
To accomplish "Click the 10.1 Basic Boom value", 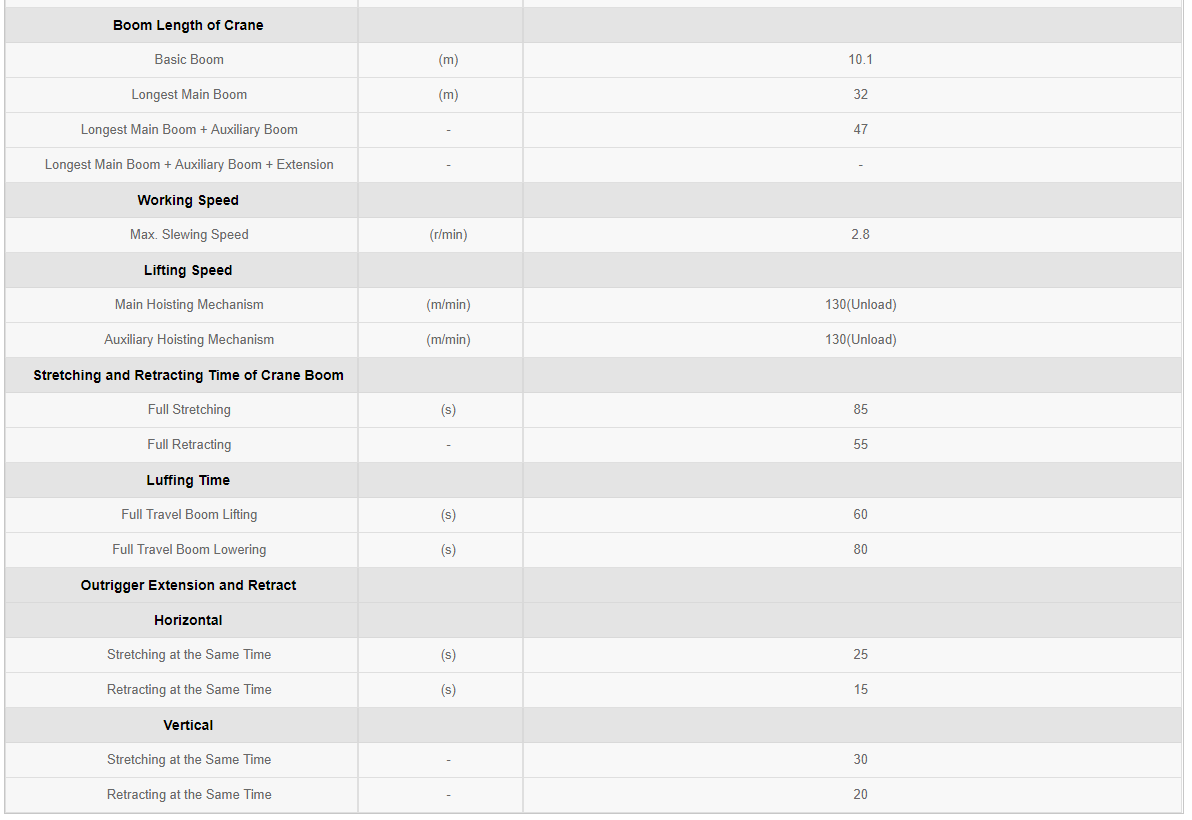I will [860, 59].
